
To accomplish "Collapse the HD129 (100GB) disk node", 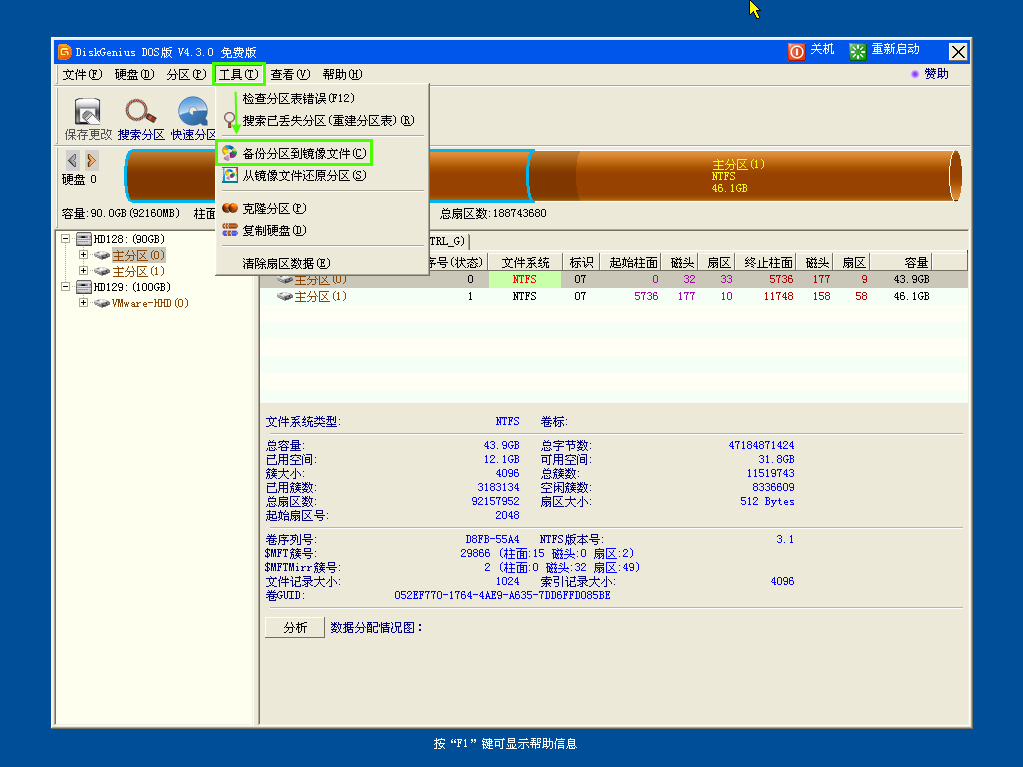I will 65,286.
